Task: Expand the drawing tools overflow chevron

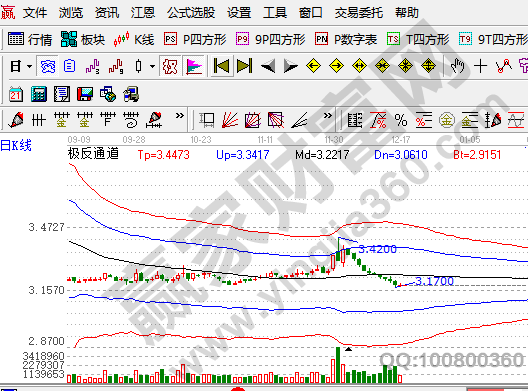Action: (180, 116)
